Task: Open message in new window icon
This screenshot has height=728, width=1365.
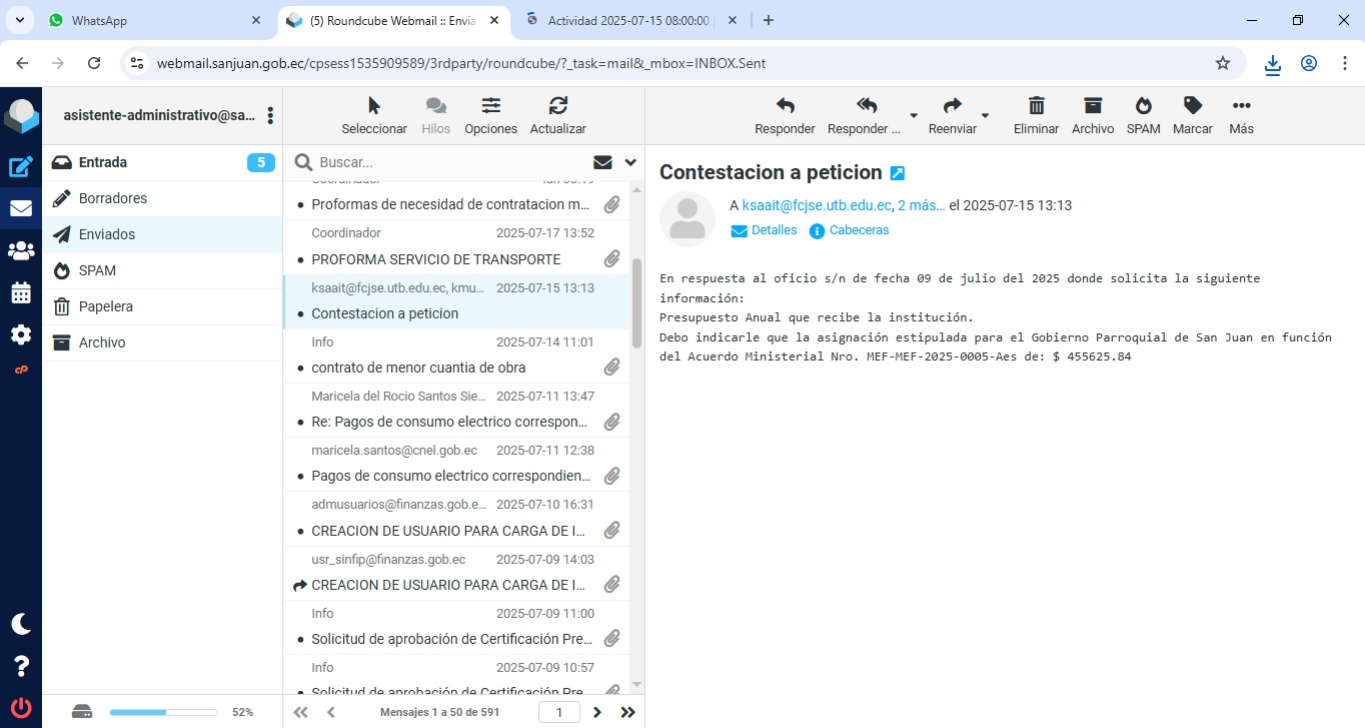Action: 897,173
